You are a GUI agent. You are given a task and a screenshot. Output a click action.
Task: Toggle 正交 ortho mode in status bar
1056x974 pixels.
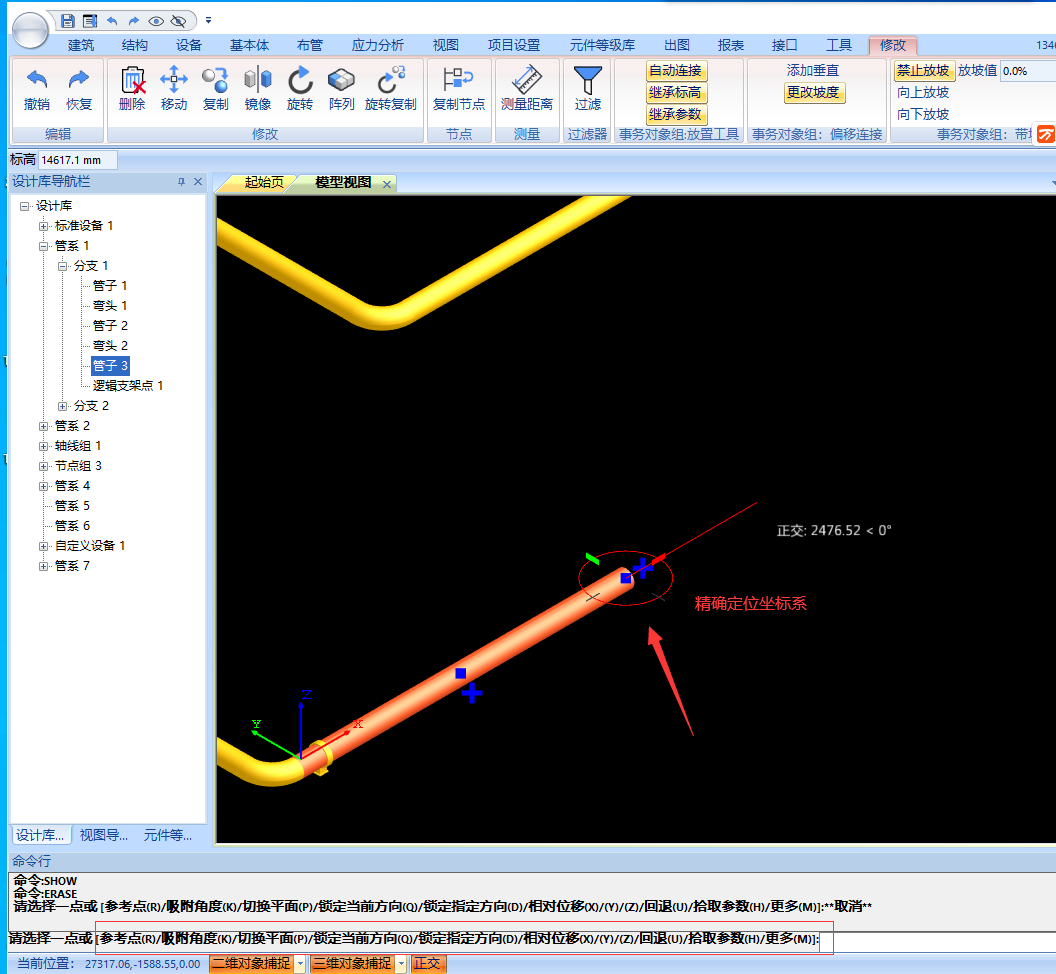pos(428,964)
